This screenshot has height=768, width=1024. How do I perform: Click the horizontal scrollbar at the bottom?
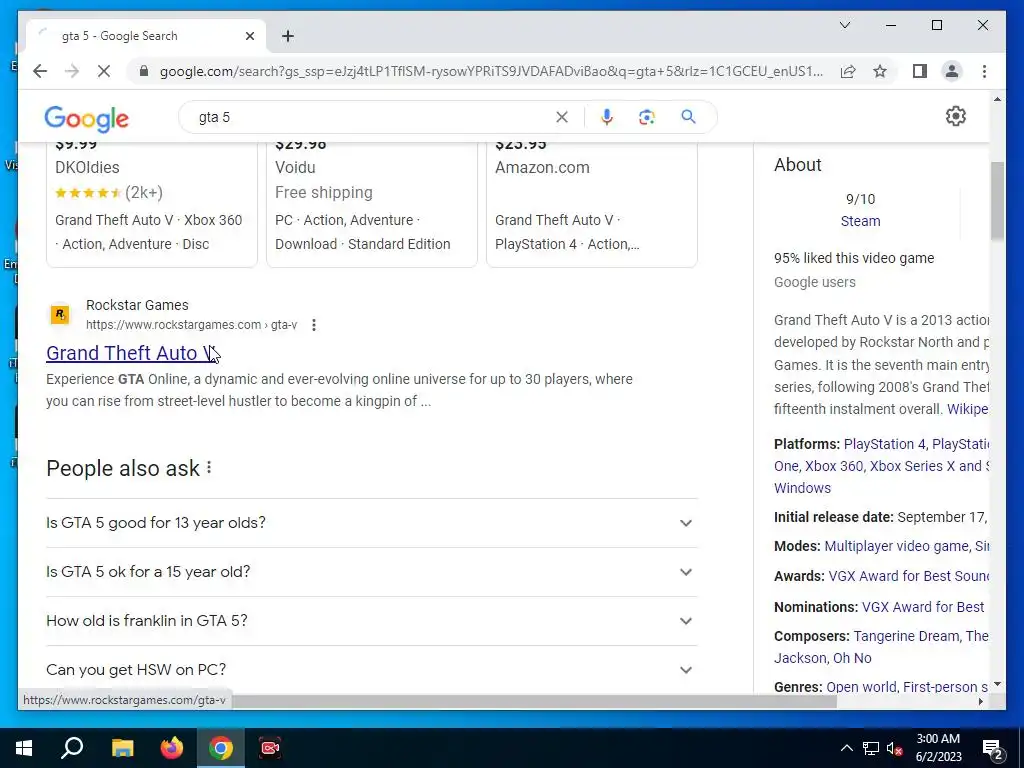[534, 701]
